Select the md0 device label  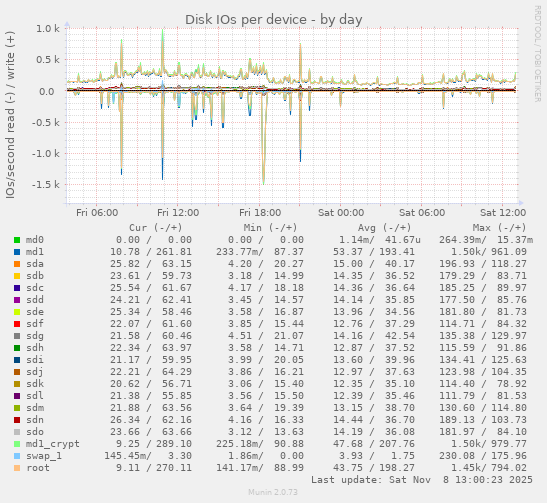(35, 240)
